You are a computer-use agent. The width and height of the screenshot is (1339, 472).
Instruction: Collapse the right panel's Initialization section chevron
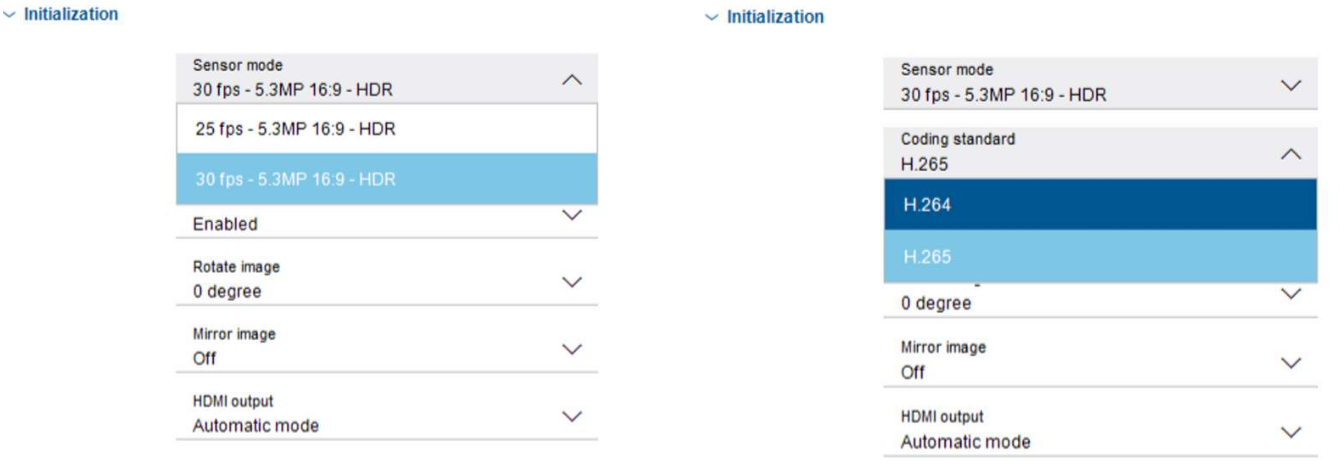712,18
